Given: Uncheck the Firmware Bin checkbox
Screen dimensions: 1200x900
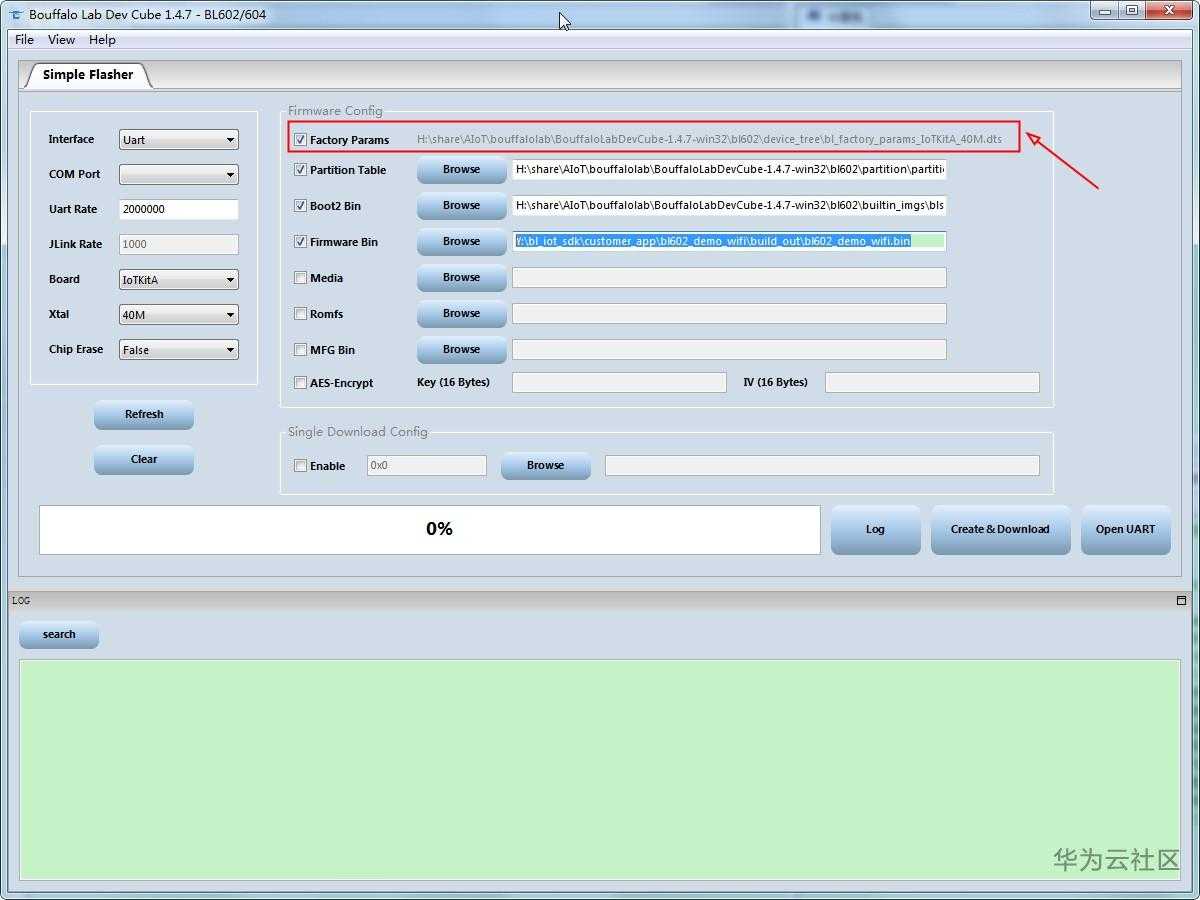Looking at the screenshot, I should click(x=300, y=242).
